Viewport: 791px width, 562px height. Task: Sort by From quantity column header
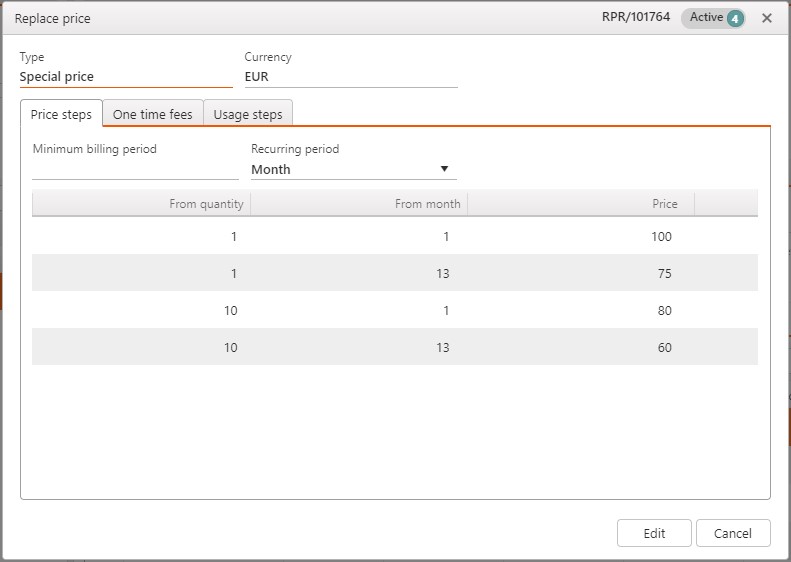coord(141,204)
